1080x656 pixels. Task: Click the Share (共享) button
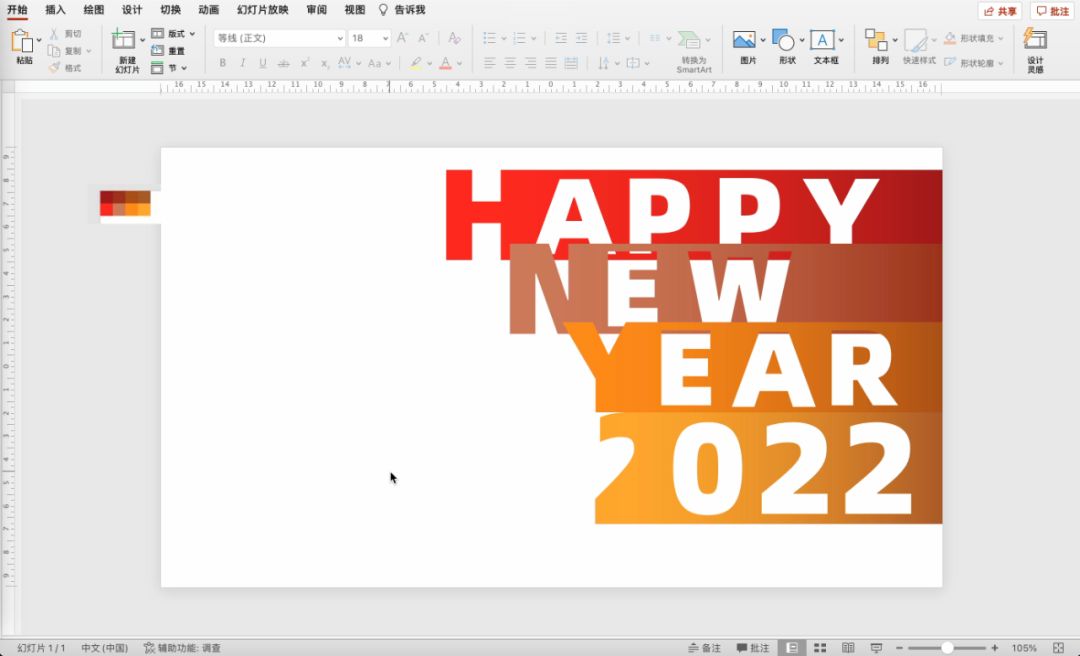pyautogui.click(x=1000, y=11)
